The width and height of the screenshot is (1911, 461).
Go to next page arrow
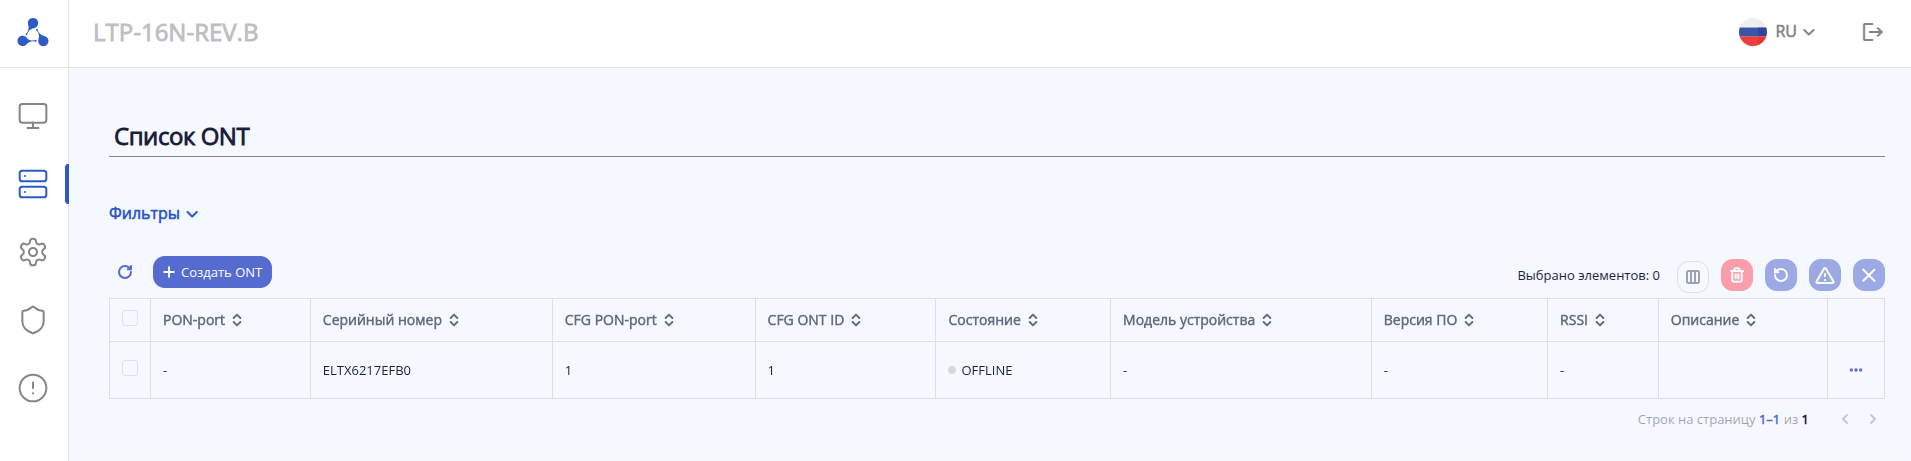click(x=1873, y=420)
